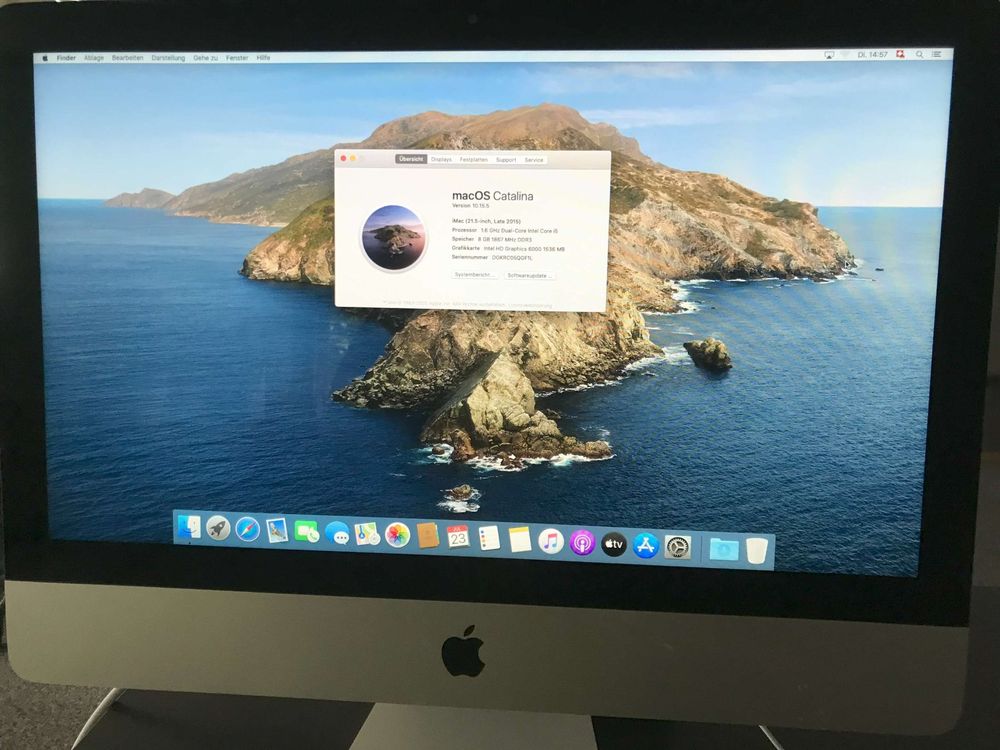Viewport: 1000px width, 750px height.
Task: Open the Ablage menu
Action: point(94,58)
